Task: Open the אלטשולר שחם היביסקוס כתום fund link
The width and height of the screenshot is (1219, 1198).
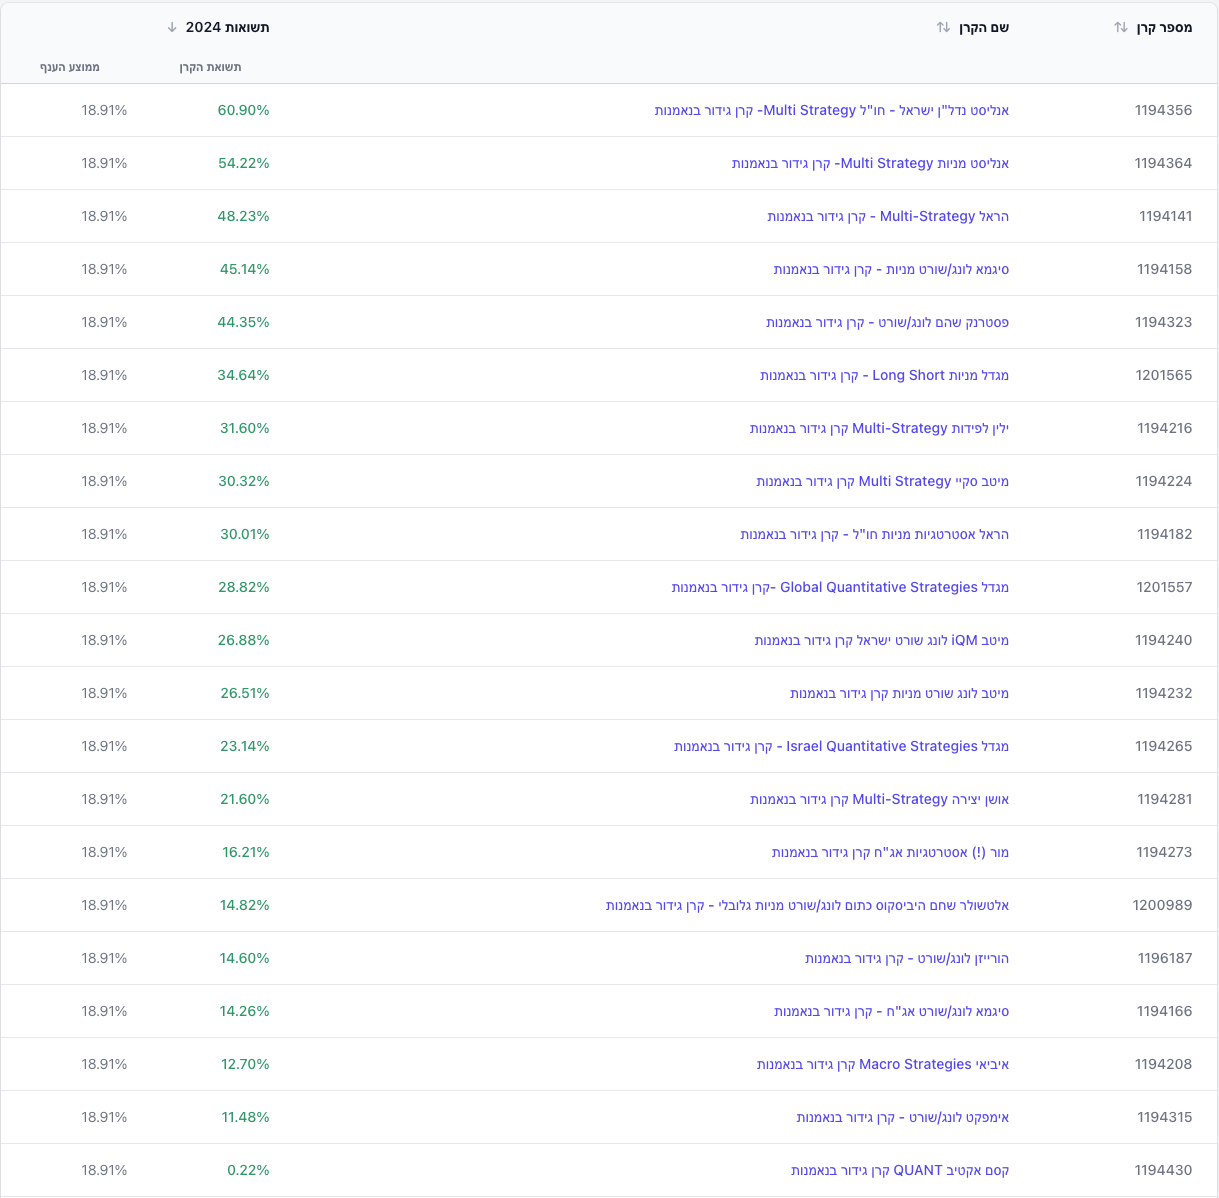Action: click(x=807, y=905)
